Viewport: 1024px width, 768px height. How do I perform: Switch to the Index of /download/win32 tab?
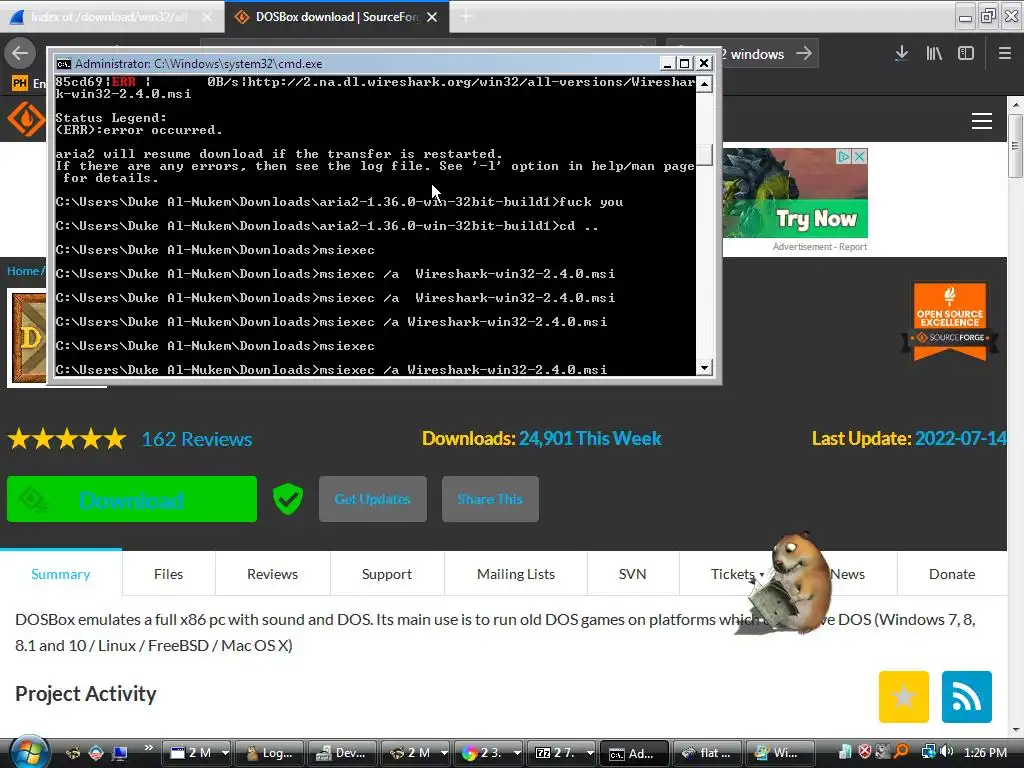point(112,17)
